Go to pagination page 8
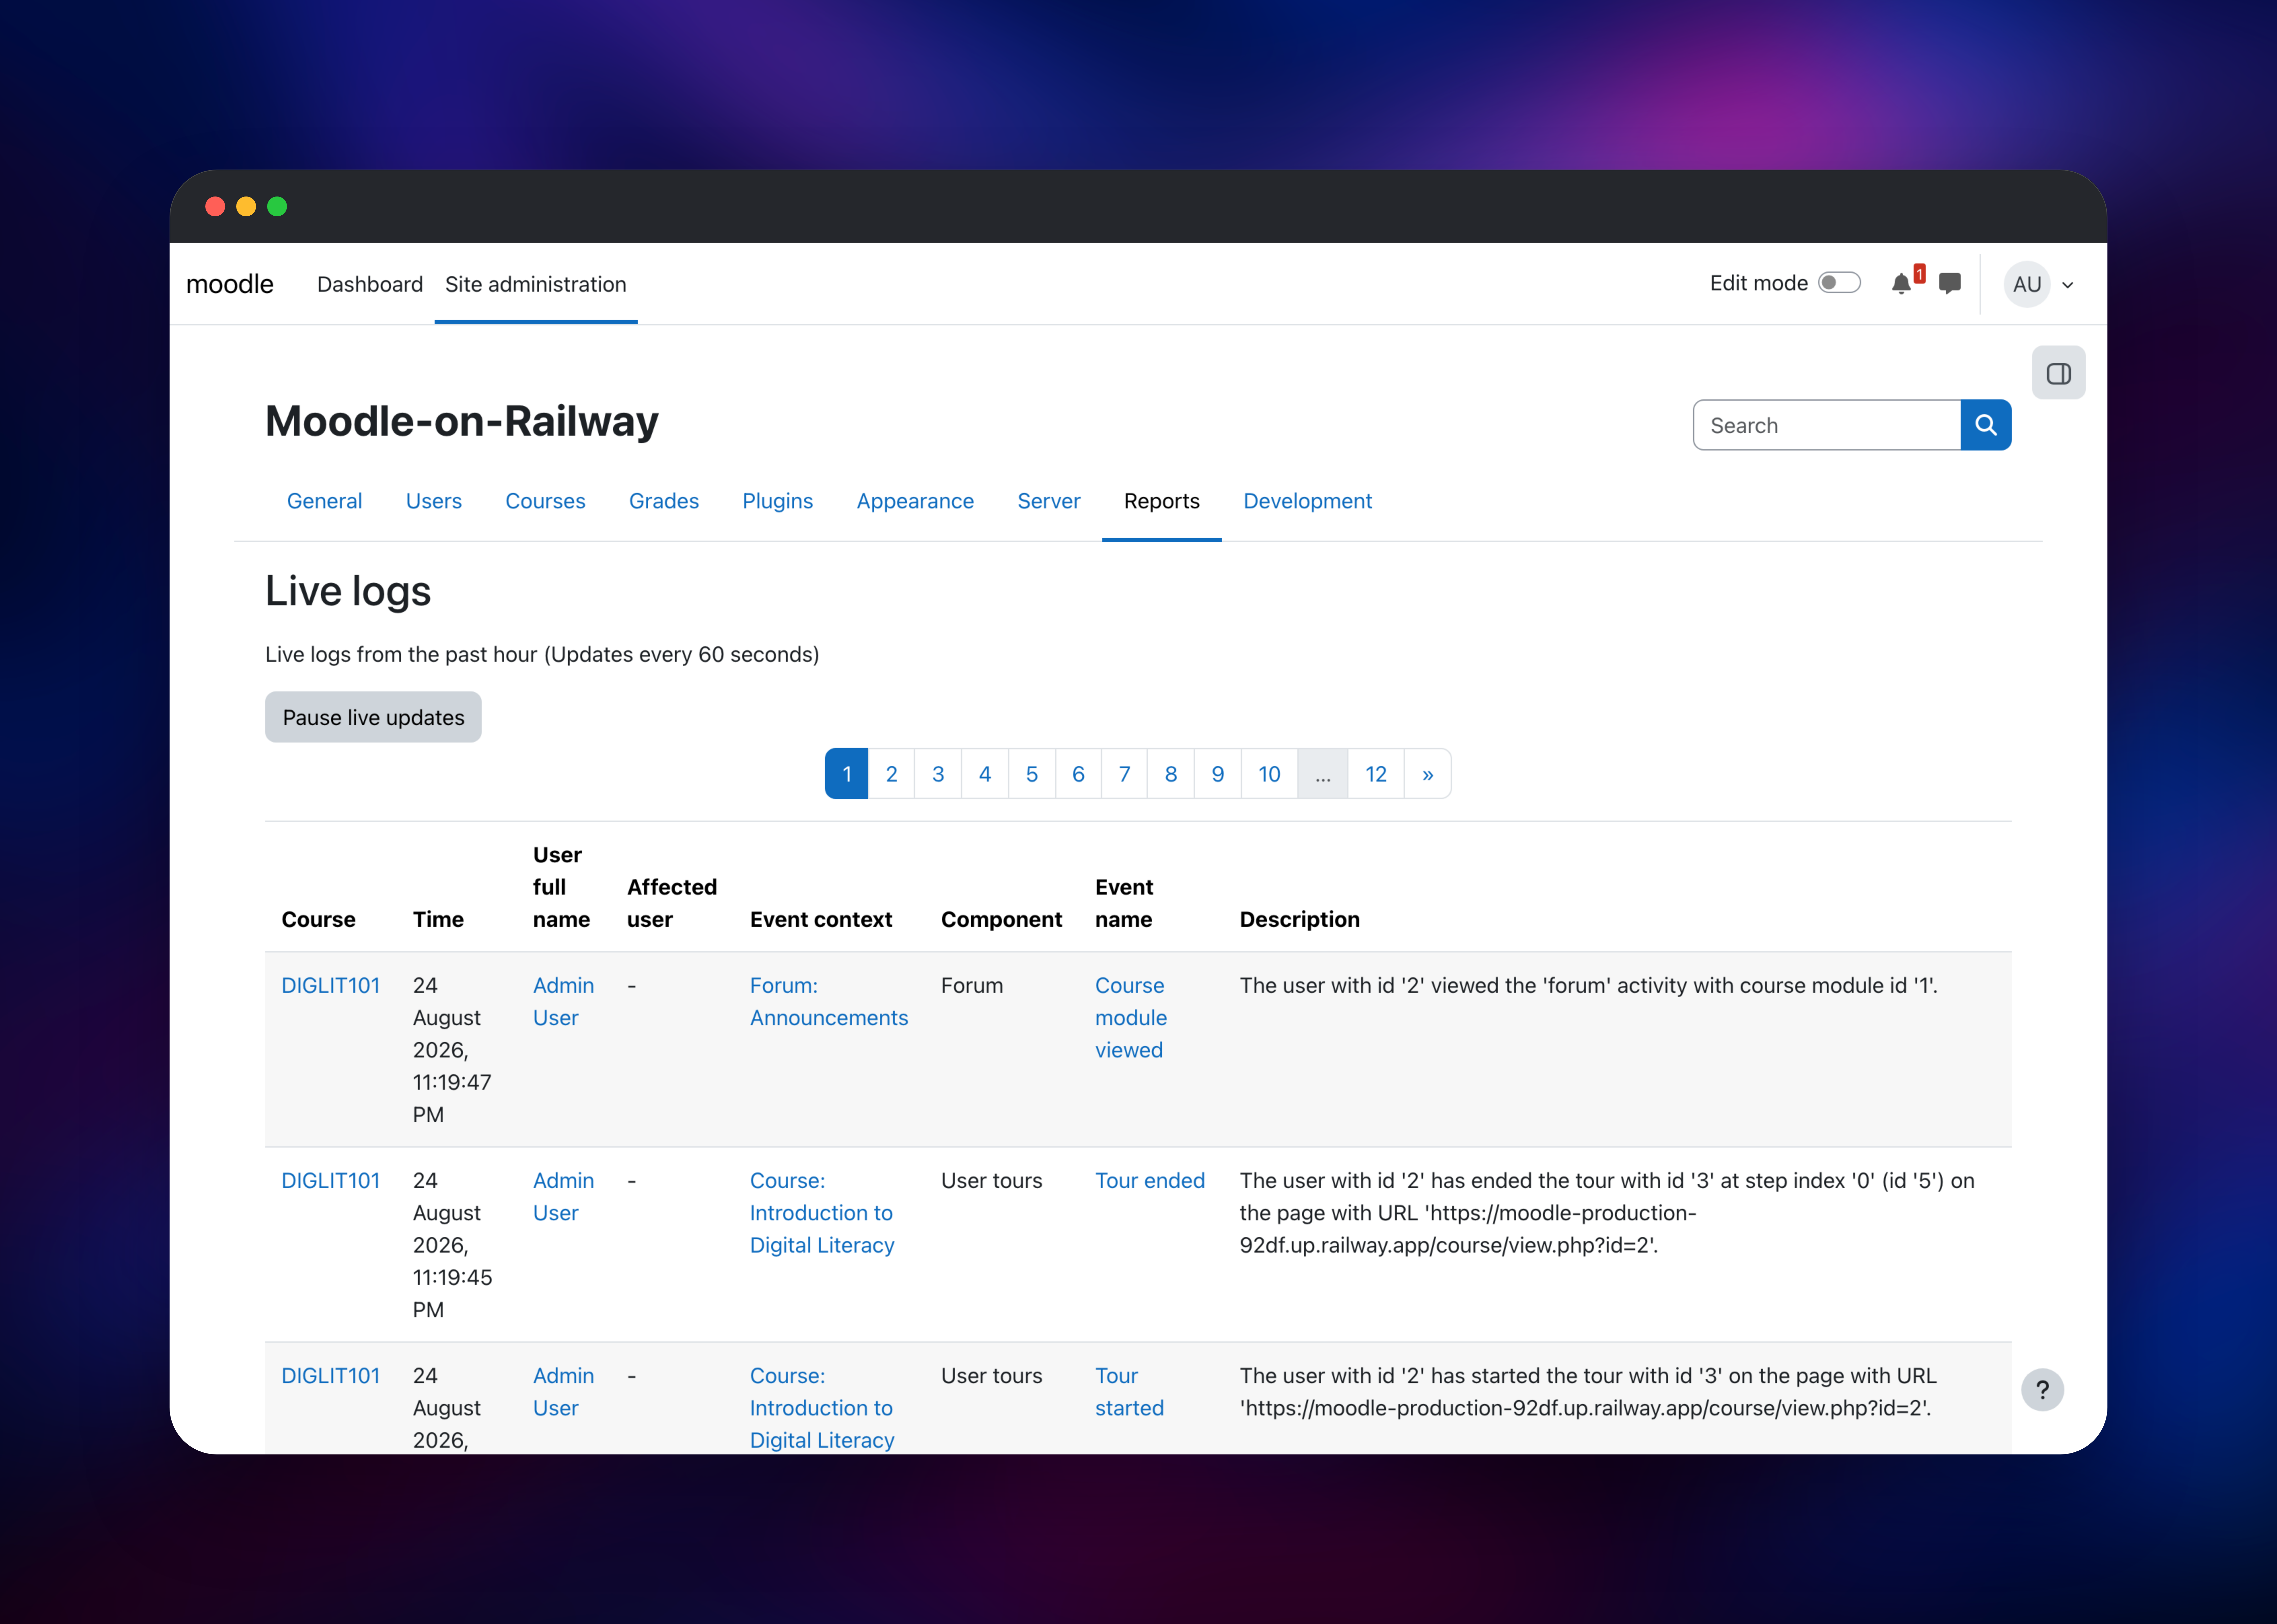 [1171, 774]
